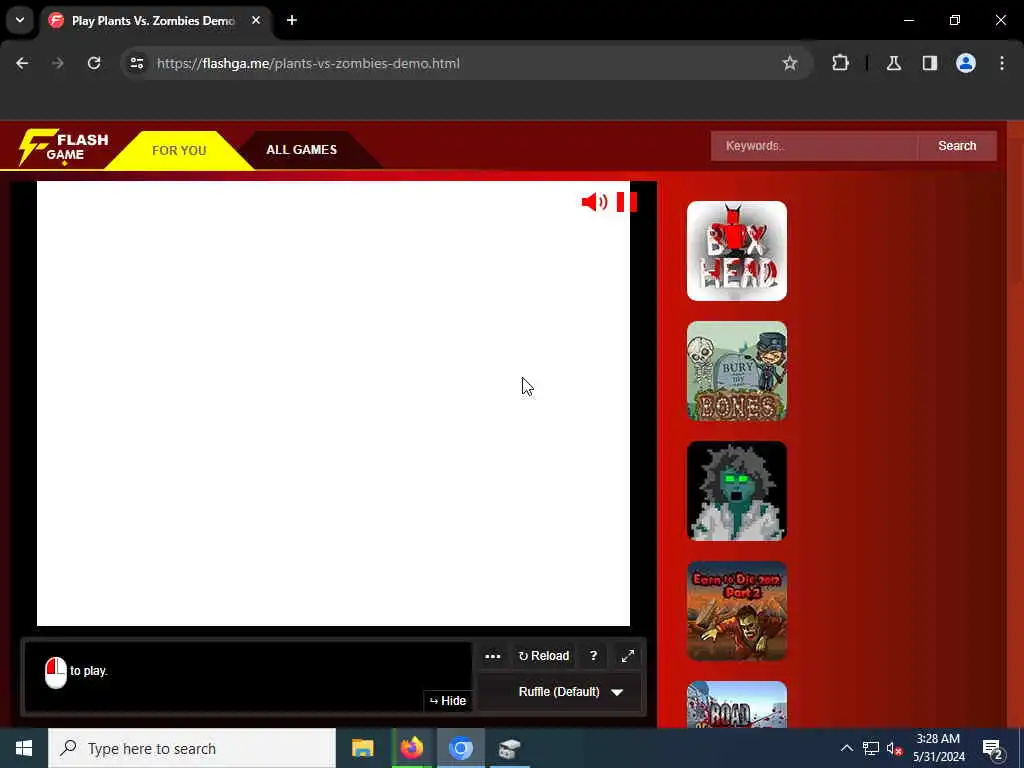Click the Search button
Screen dimensions: 1024x768
click(957, 146)
